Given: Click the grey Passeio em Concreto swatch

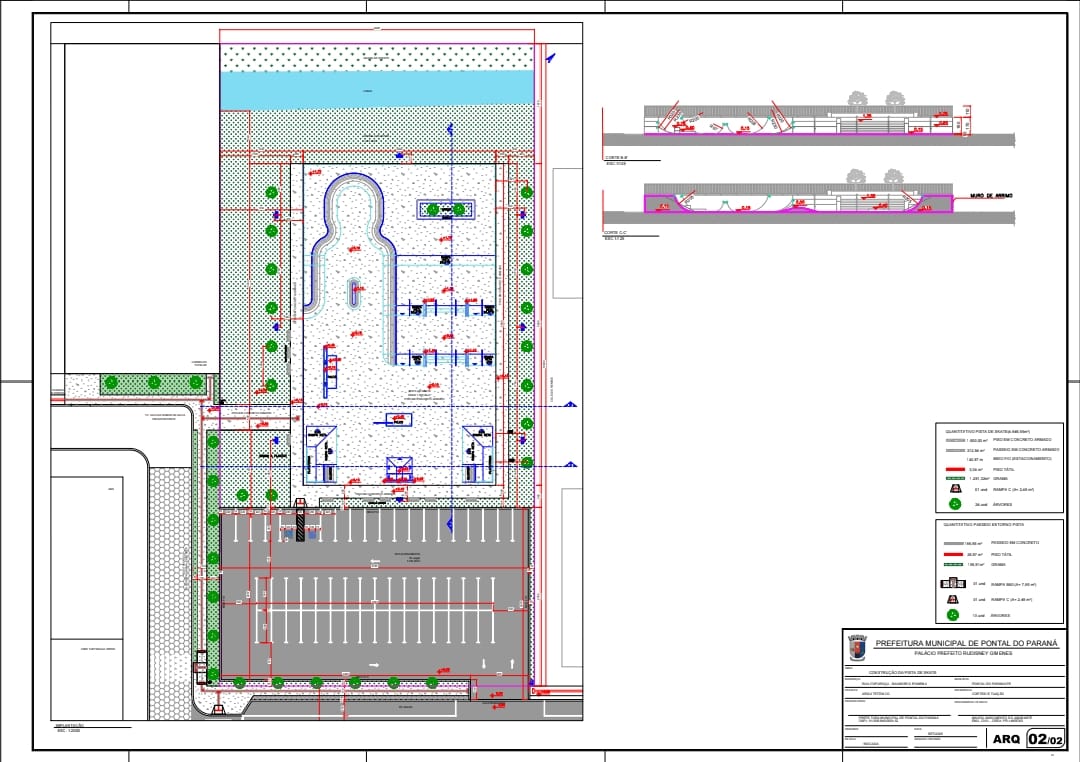Looking at the screenshot, I should click(954, 542).
